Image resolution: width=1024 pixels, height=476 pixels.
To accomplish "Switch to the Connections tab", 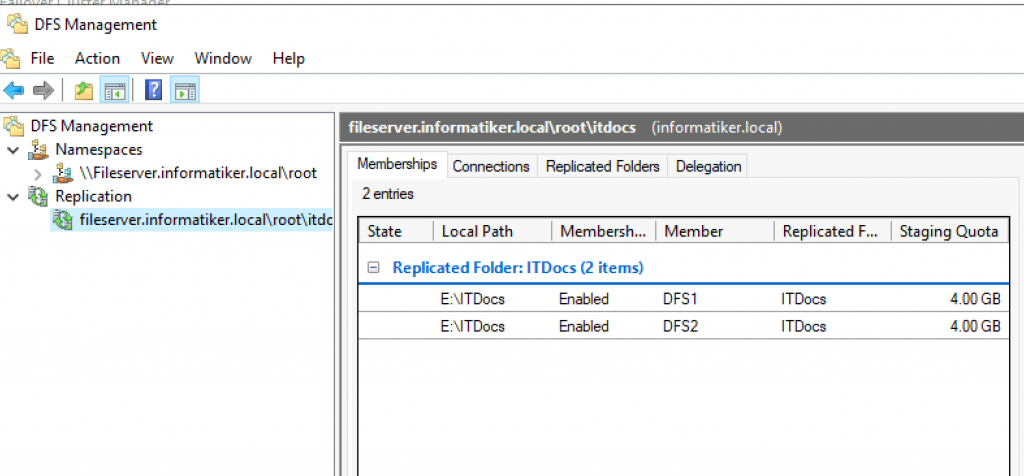I will pos(491,167).
